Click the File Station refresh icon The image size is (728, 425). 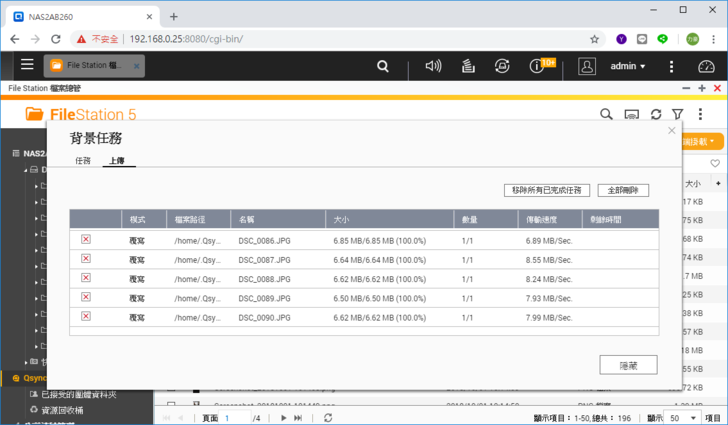click(656, 115)
